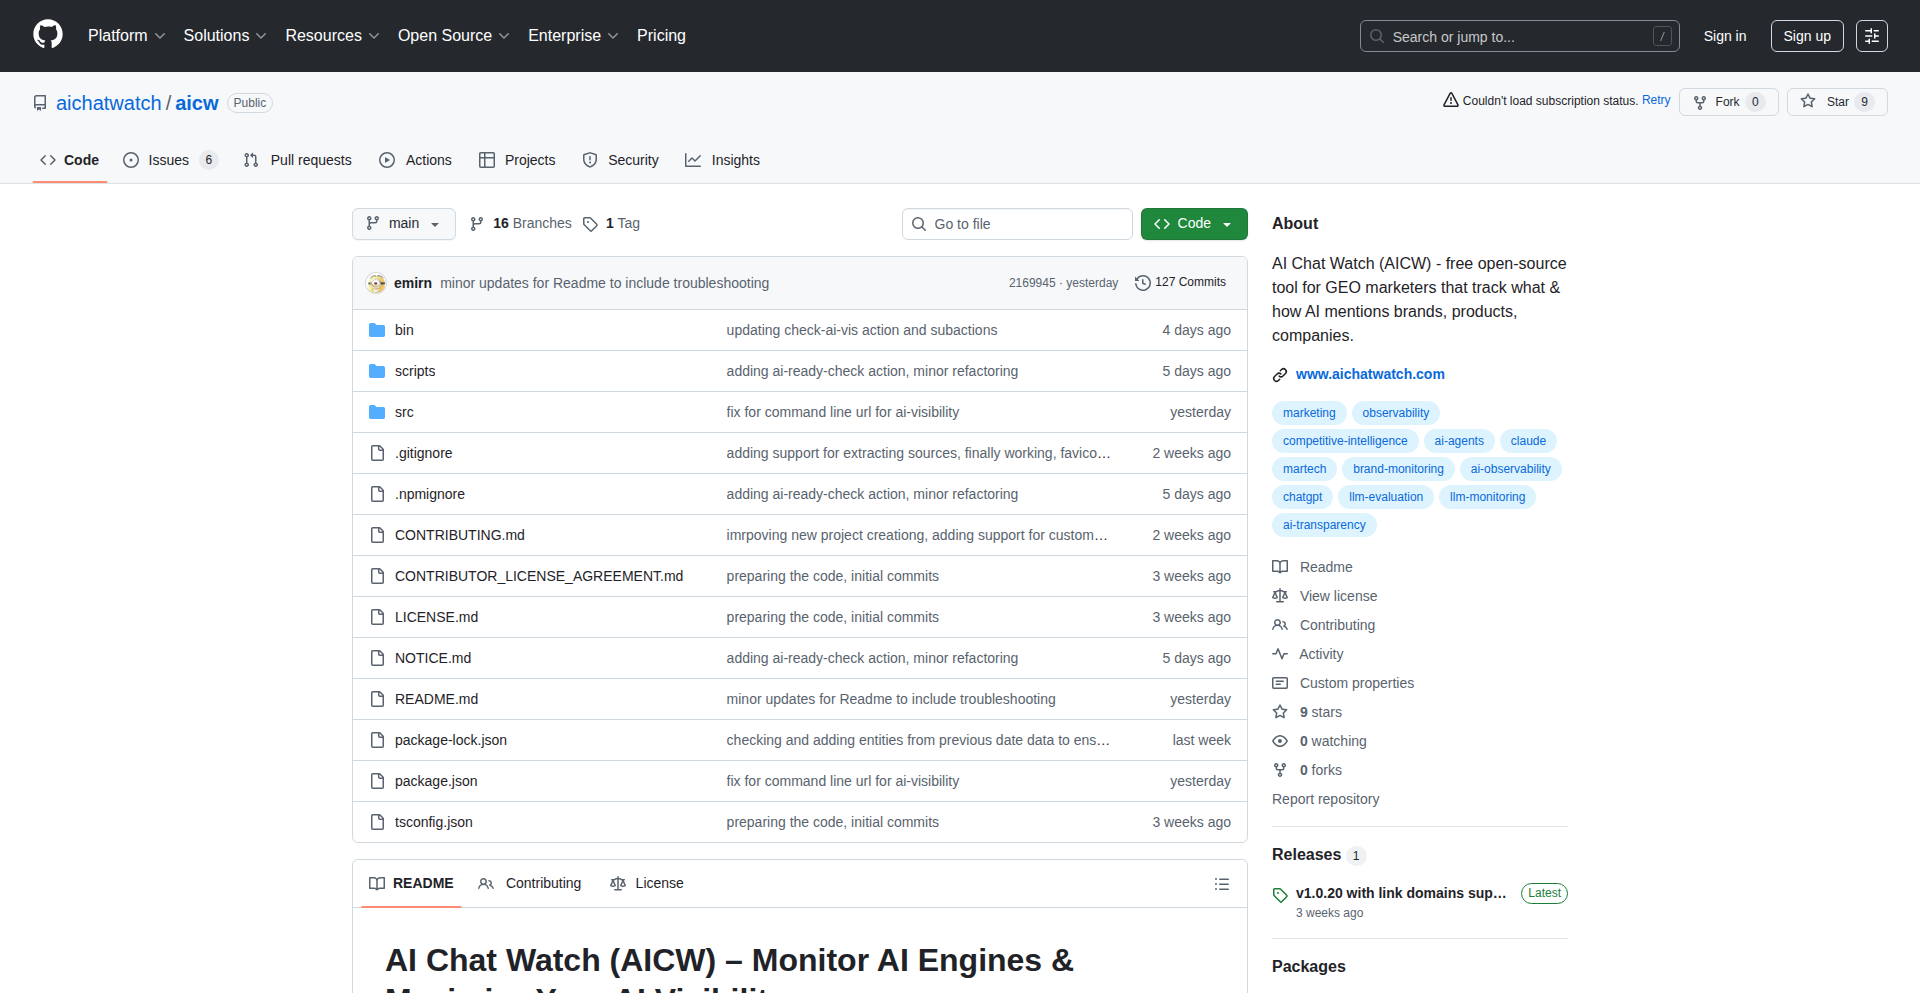Open the Insights tab
The height and width of the screenshot is (993, 1920).
coord(722,160)
